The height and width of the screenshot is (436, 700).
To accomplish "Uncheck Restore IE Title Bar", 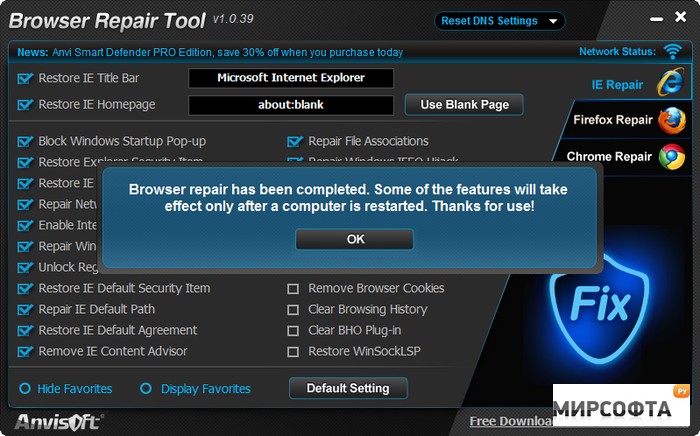I will pos(25,78).
